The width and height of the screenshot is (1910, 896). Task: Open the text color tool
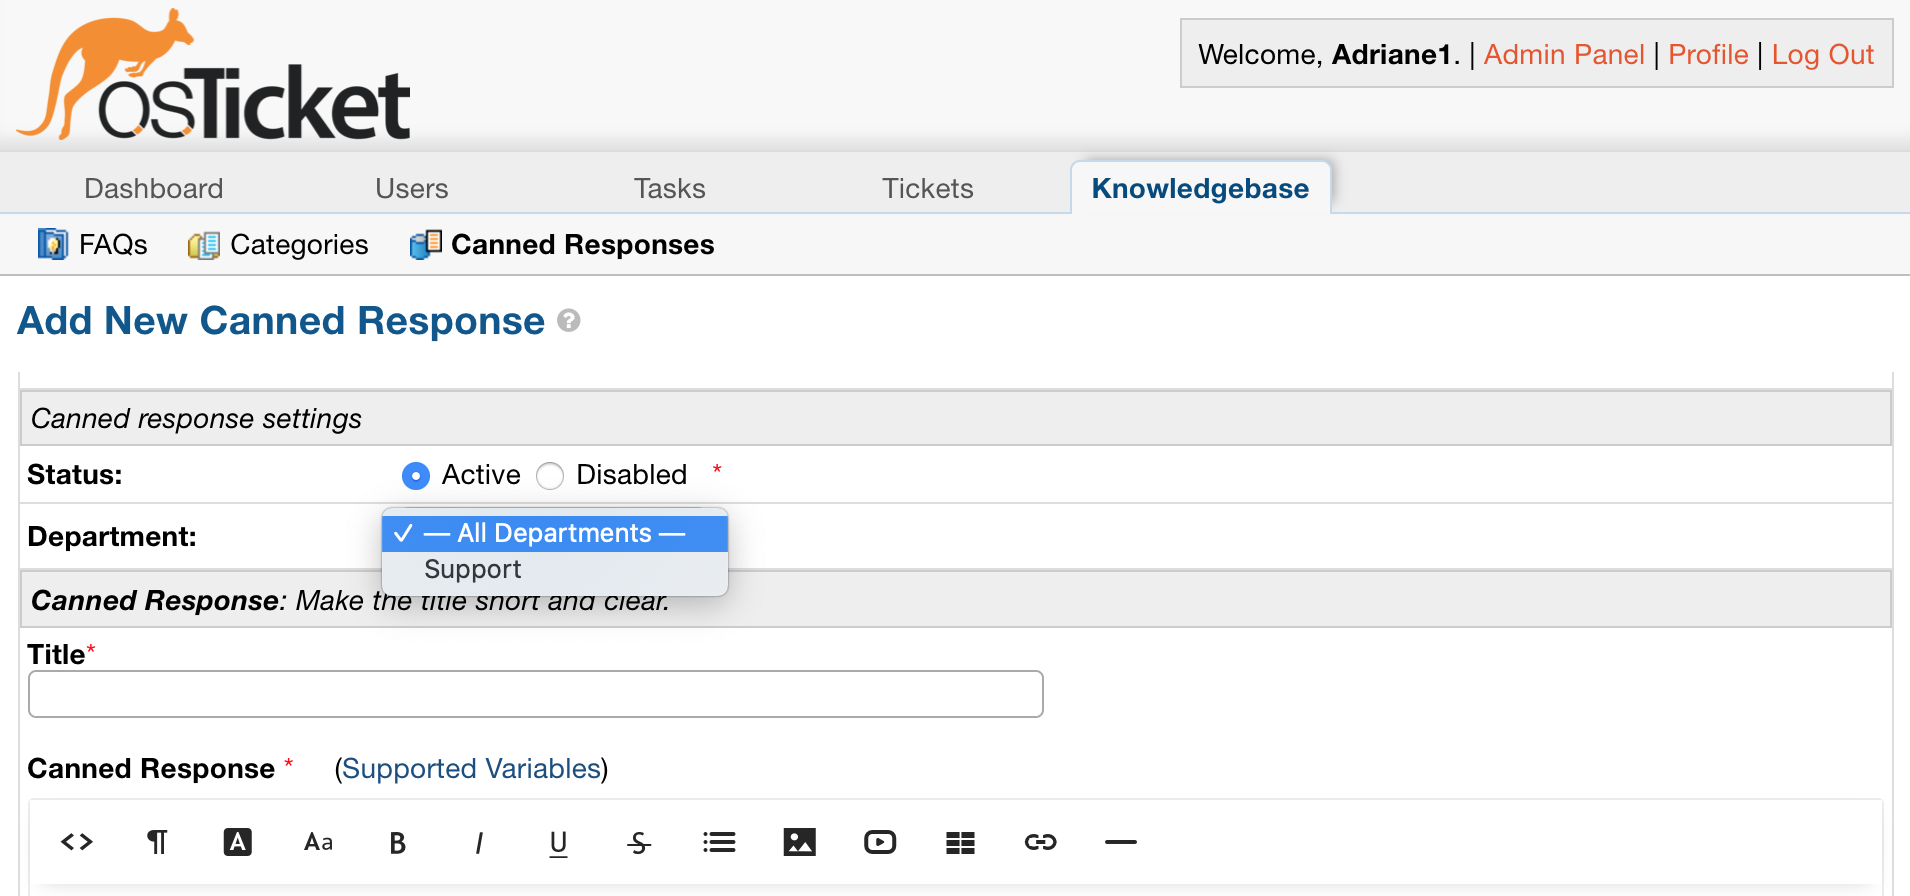click(x=237, y=842)
